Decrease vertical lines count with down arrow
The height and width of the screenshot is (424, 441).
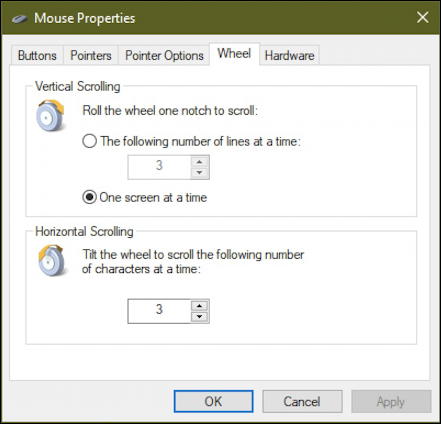(199, 172)
